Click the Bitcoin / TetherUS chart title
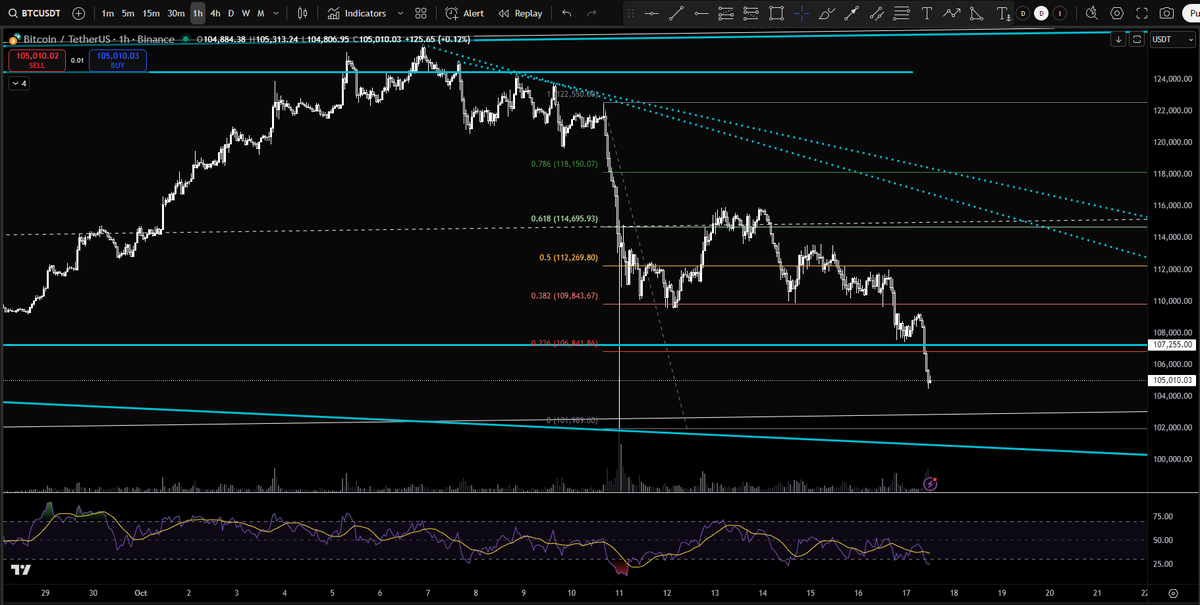Image resolution: width=1200 pixels, height=605 pixels. pos(68,39)
